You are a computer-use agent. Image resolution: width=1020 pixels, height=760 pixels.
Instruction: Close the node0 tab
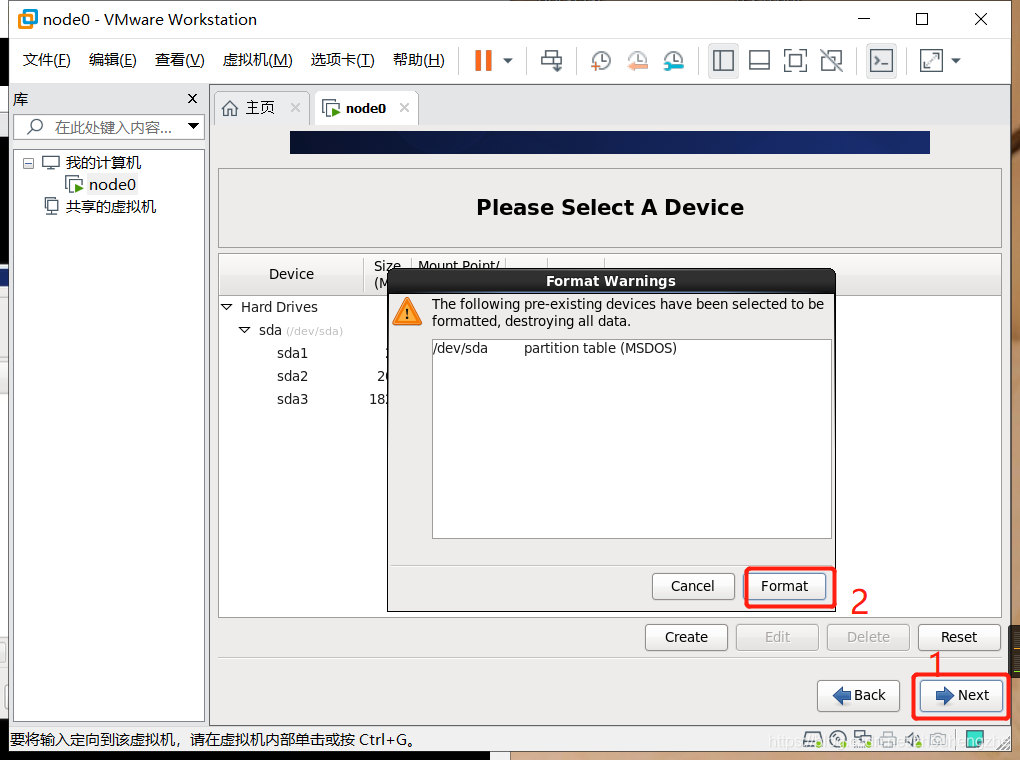[405, 107]
